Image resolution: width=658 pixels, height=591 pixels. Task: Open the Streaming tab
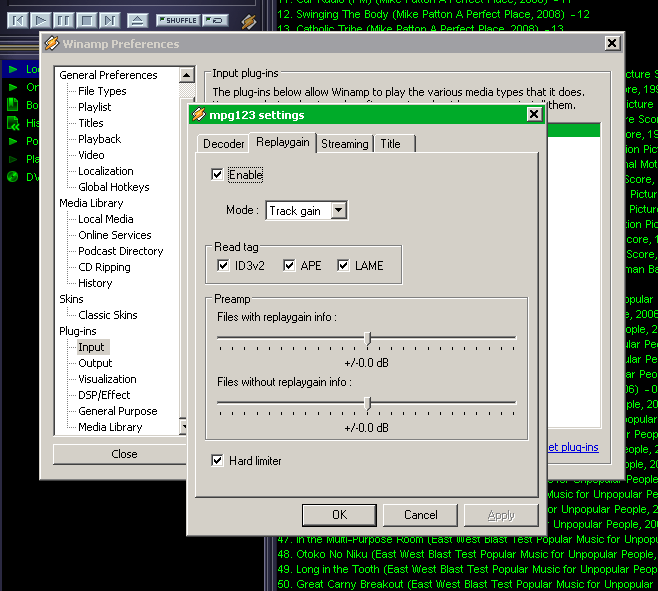[x=345, y=144]
